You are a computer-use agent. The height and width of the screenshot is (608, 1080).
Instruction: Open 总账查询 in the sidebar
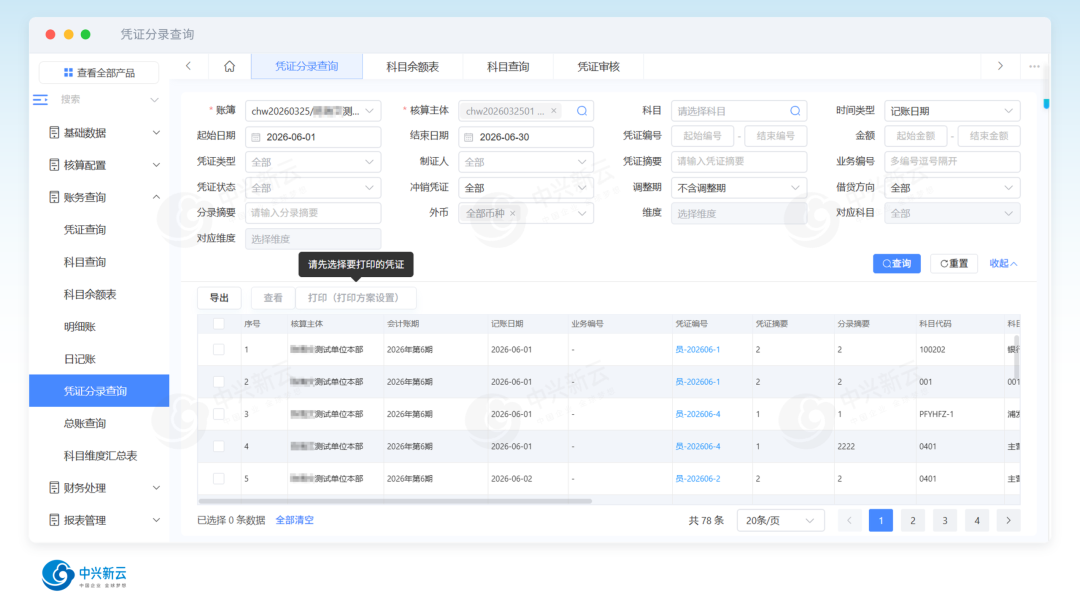point(85,423)
